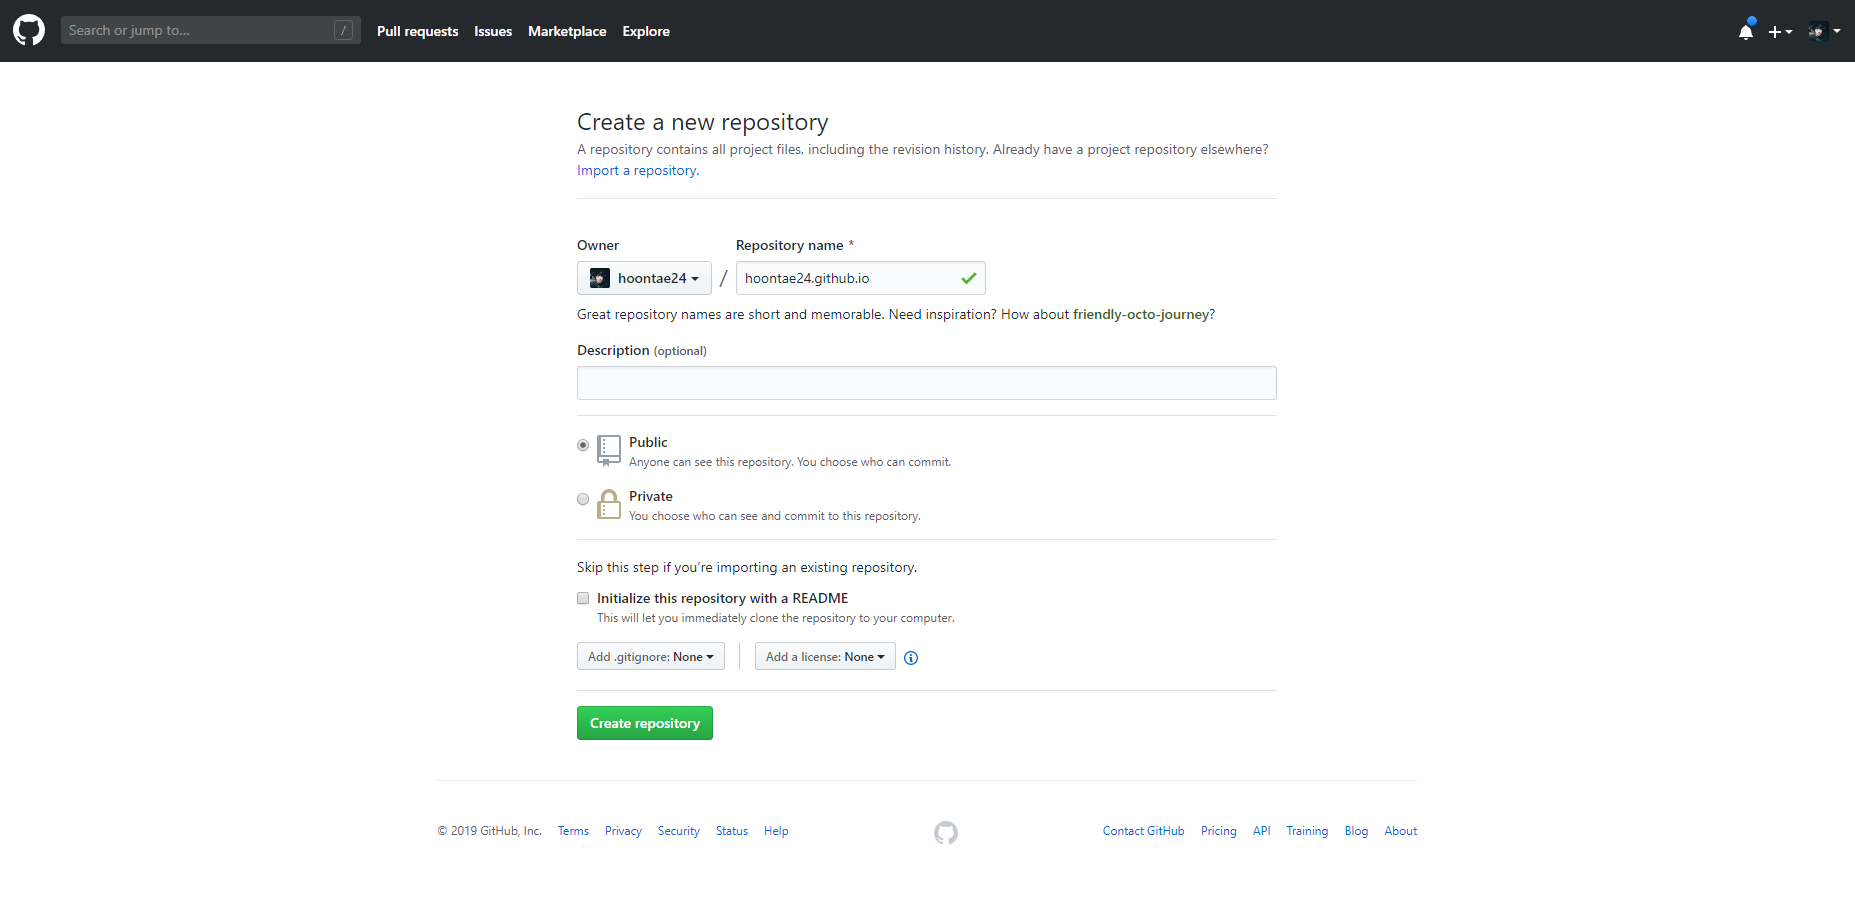Open the Add a license dropdown
Screen dimensions: 1855x913
pos(825,656)
